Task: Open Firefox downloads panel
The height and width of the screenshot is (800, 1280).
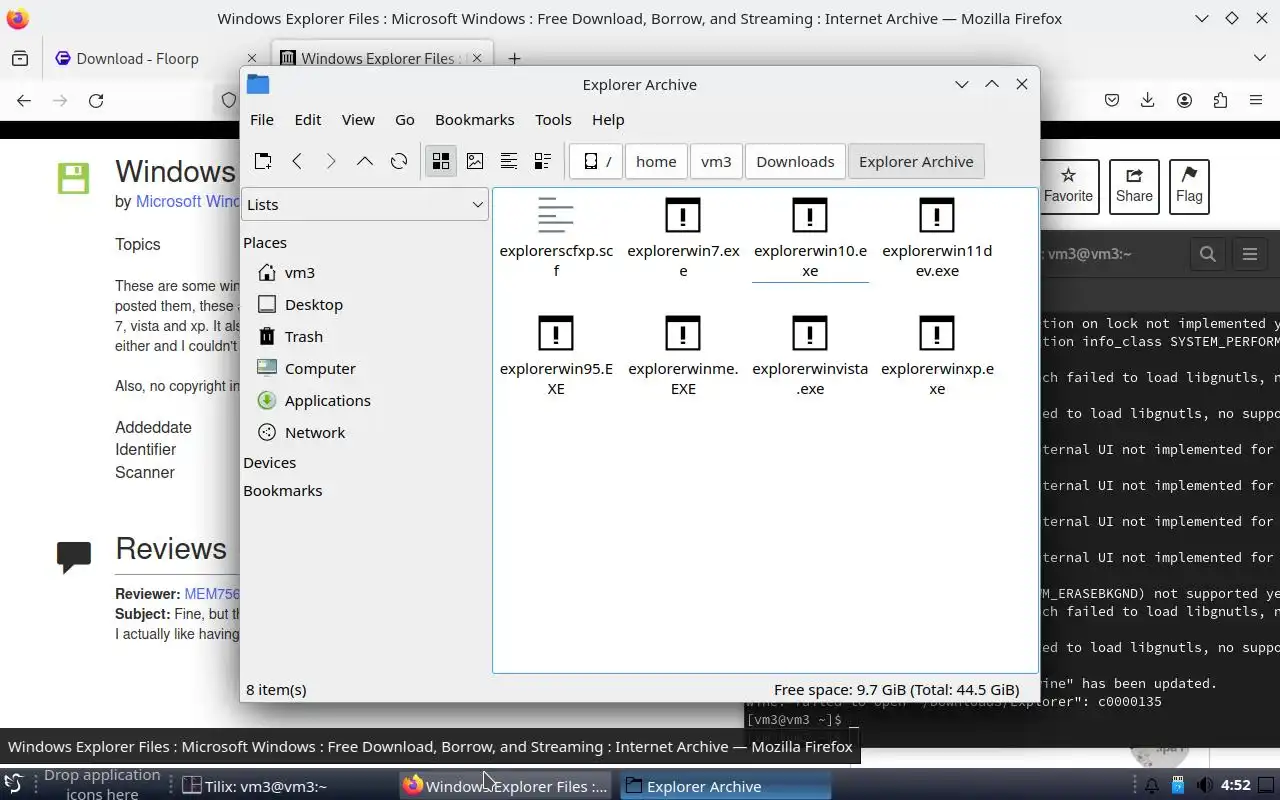Action: (1148, 100)
